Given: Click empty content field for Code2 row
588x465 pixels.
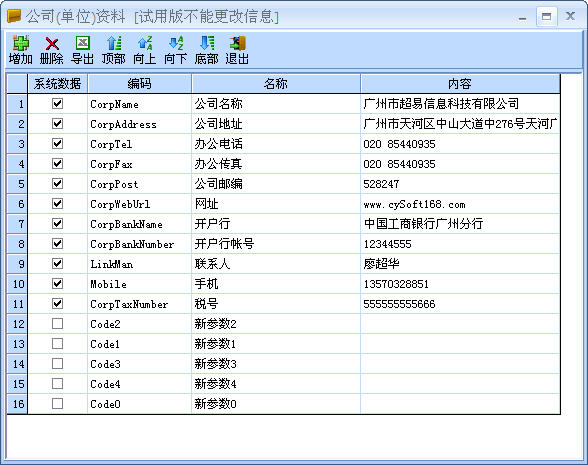Looking at the screenshot, I should pos(460,324).
